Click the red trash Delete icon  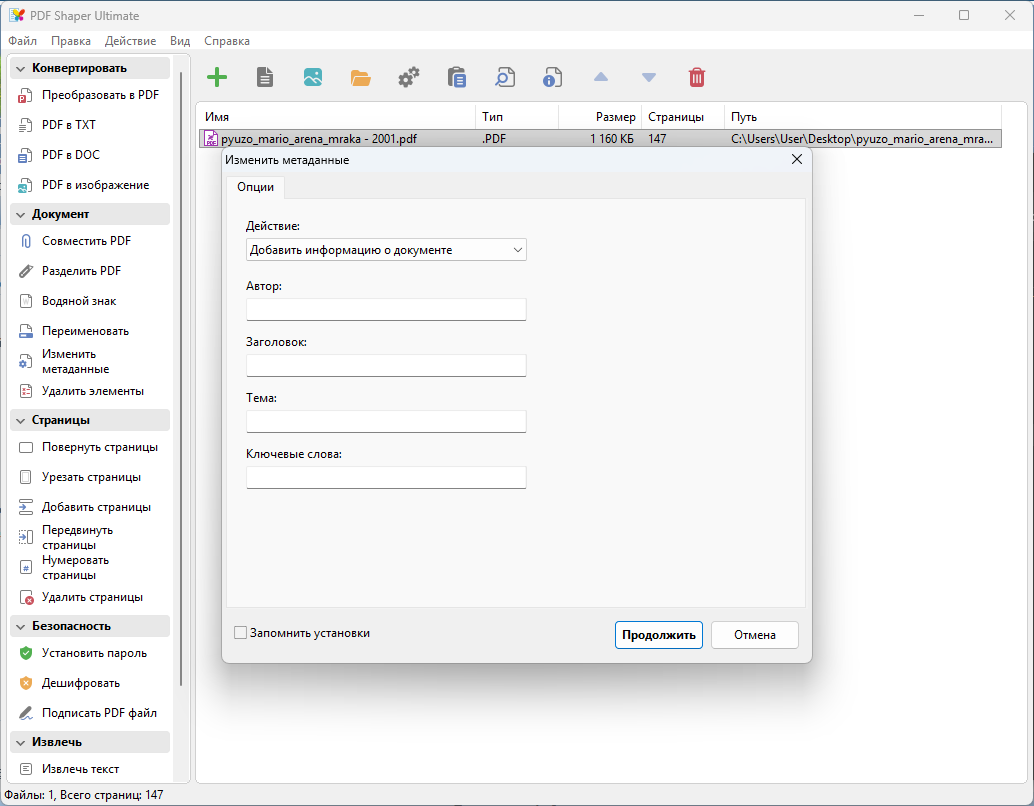click(x=696, y=77)
